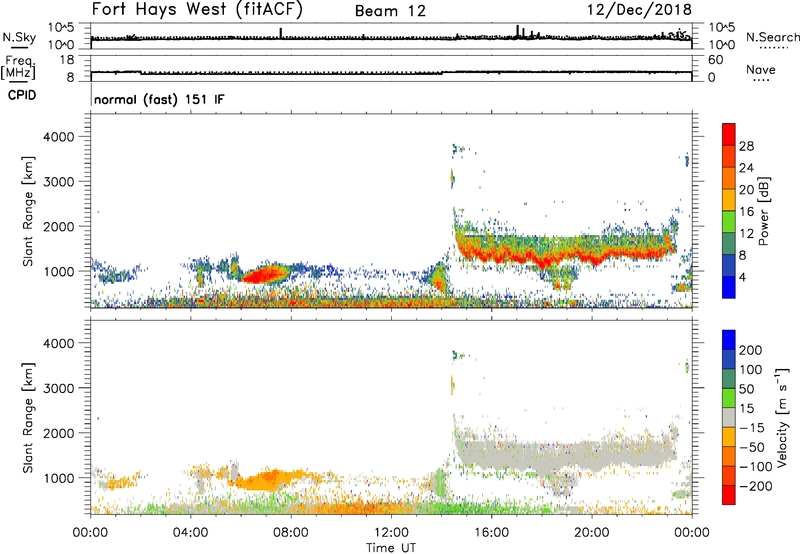Click the bright blue bottom Power colorbar segment
Viewport: 800px width, 554px height.
coord(729,287)
